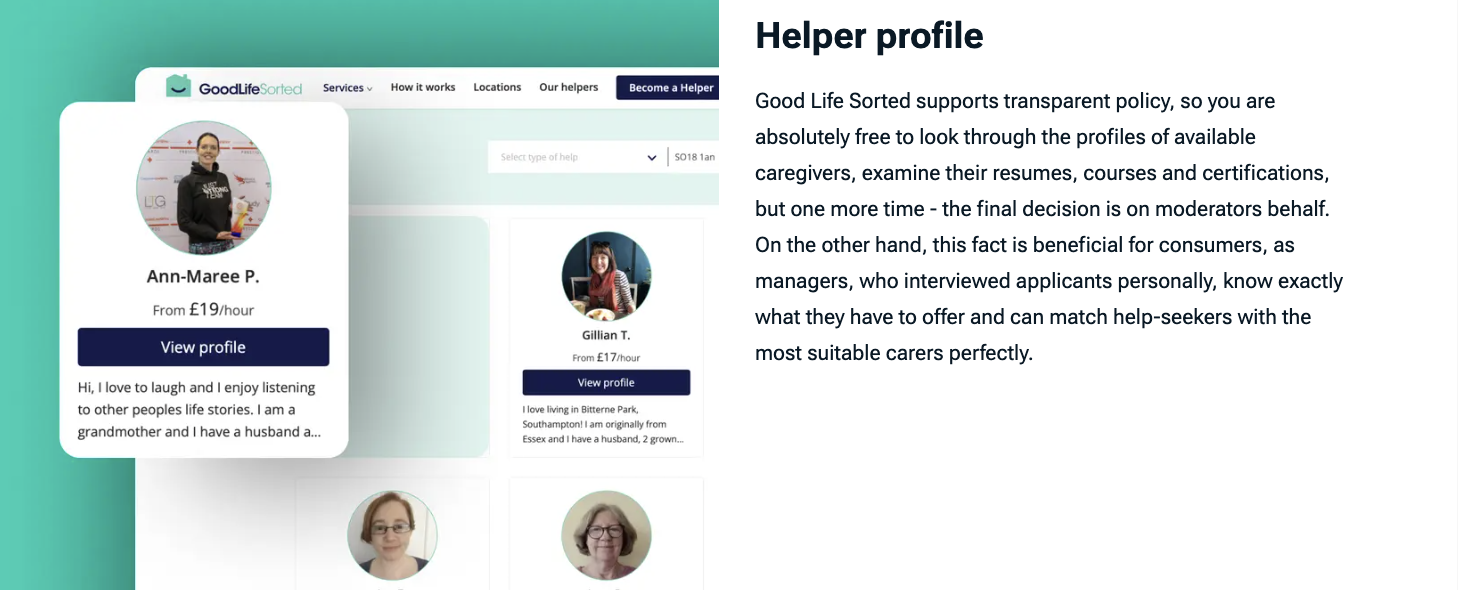This screenshot has height=590, width=1458.
Task: Click Gillian's "I love living in Bitterne Park" bio
Action: (x=603, y=424)
